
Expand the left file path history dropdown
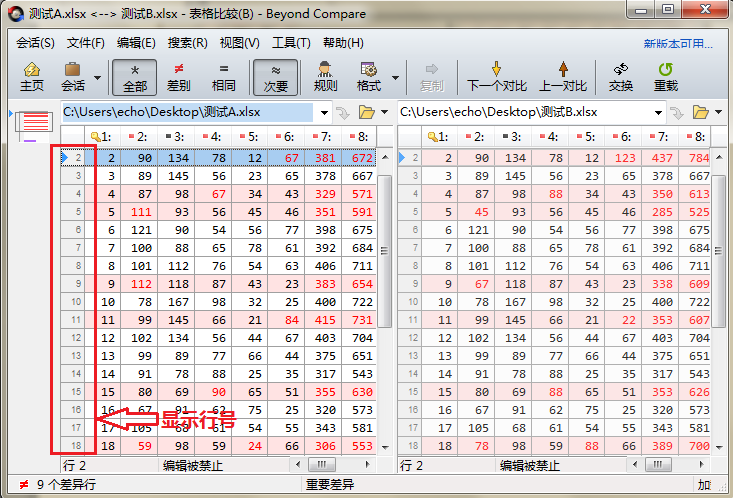point(324,113)
